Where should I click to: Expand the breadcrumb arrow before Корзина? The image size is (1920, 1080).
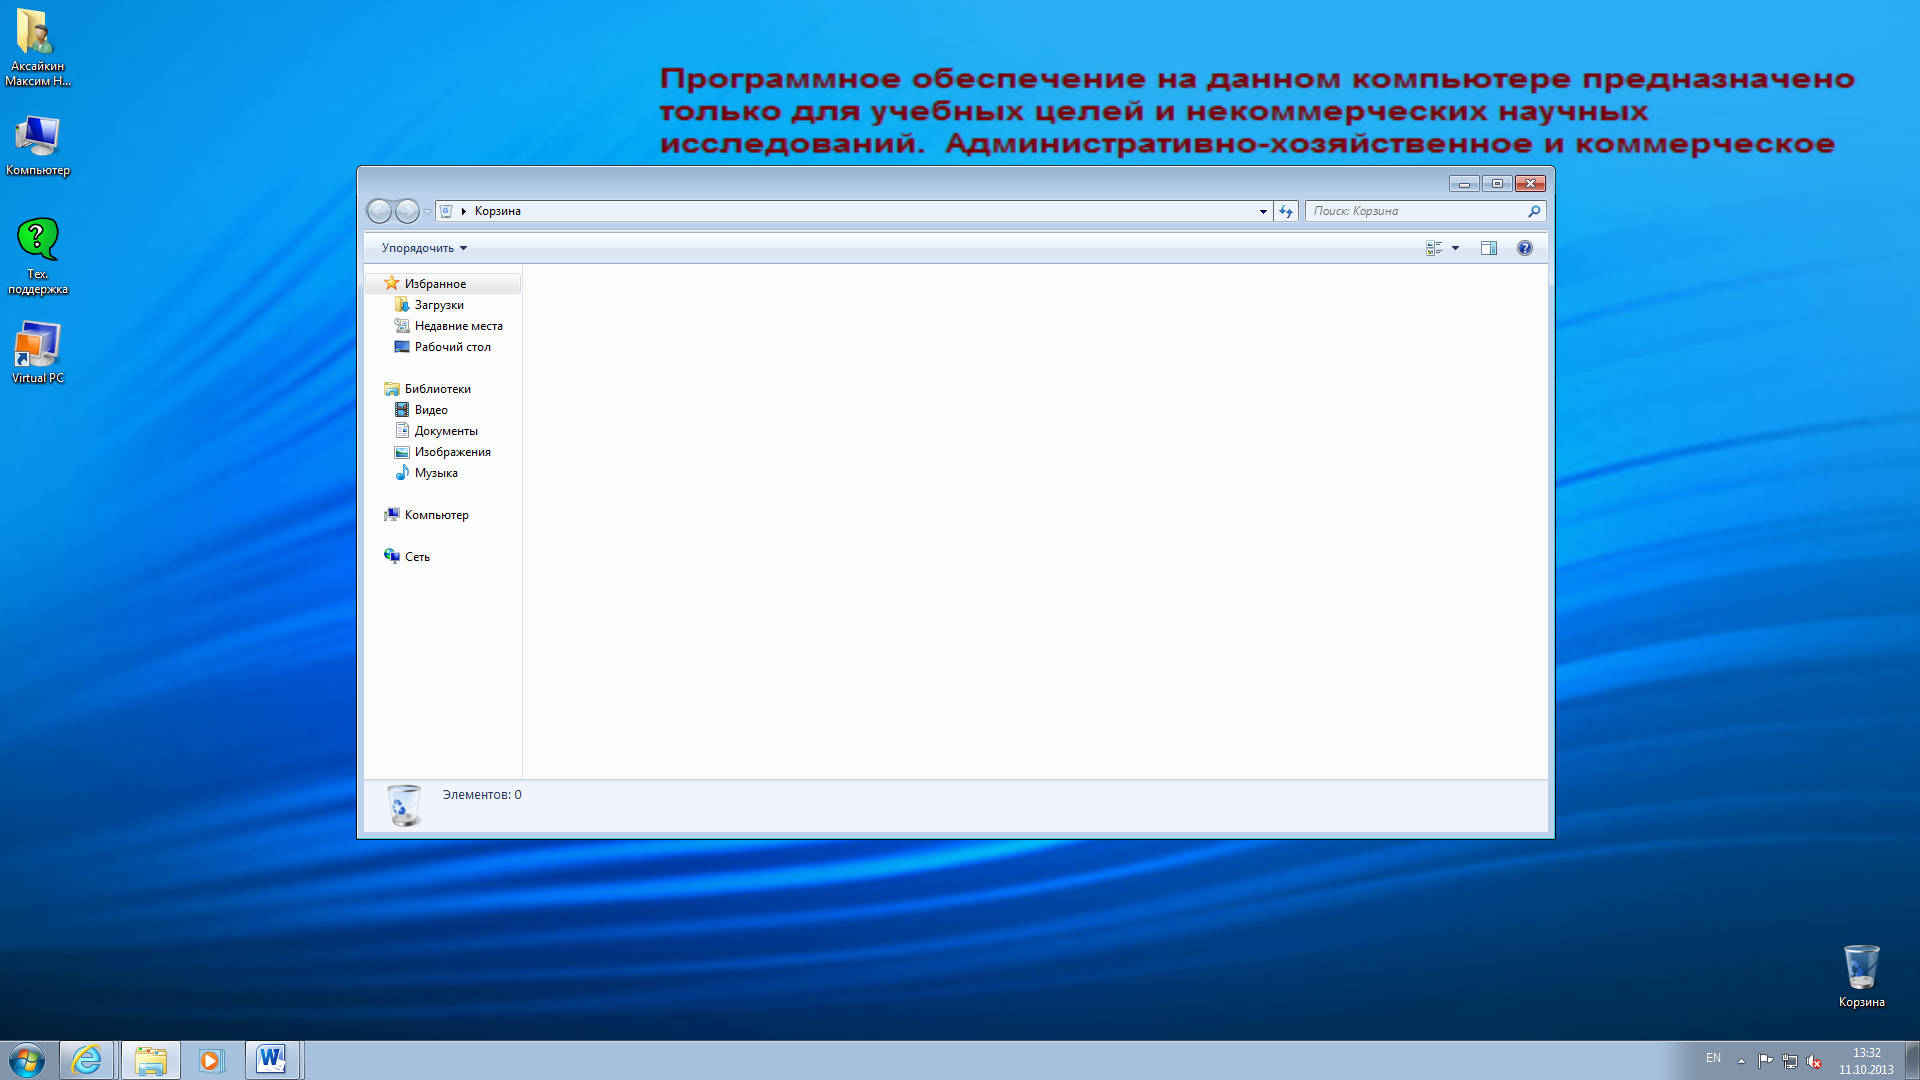coord(464,211)
